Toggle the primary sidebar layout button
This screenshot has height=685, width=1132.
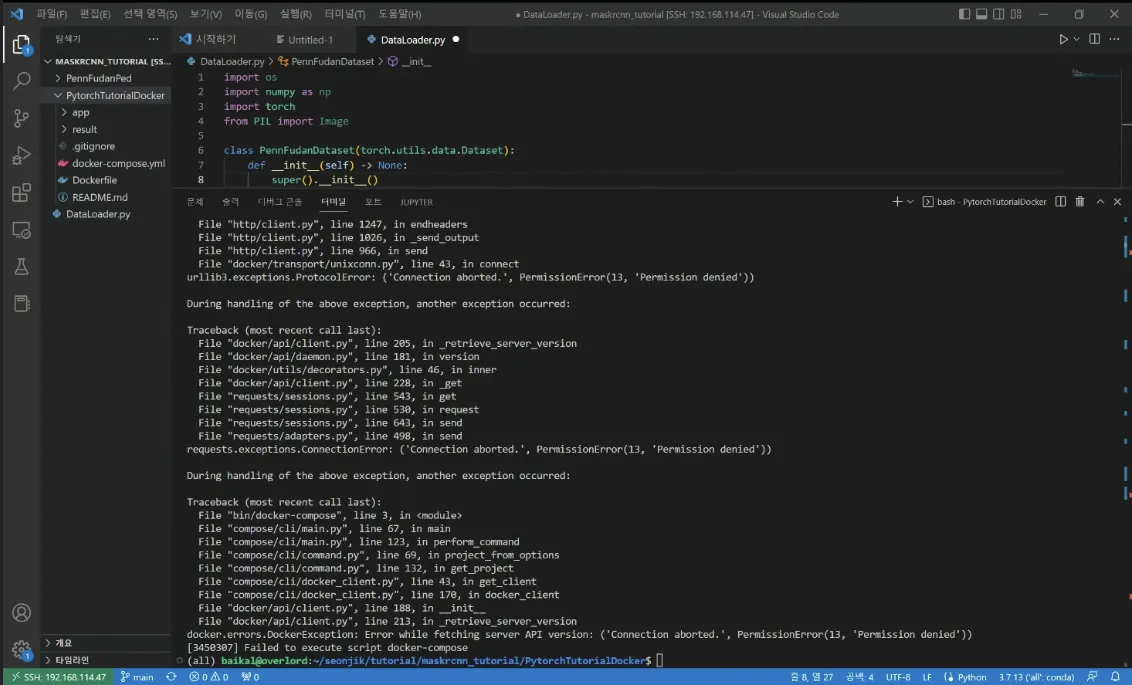pos(963,14)
